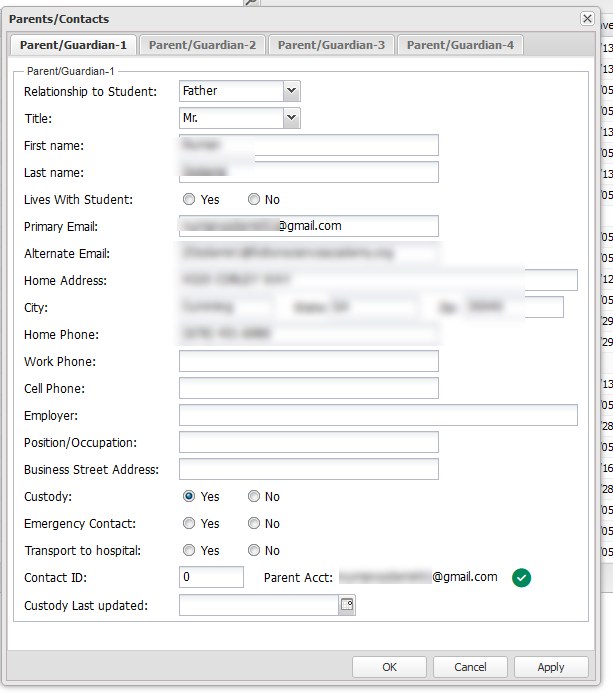Screen dimensions: 613x693
Task: Expand the Relationship to Student dropdown
Action: point(291,91)
